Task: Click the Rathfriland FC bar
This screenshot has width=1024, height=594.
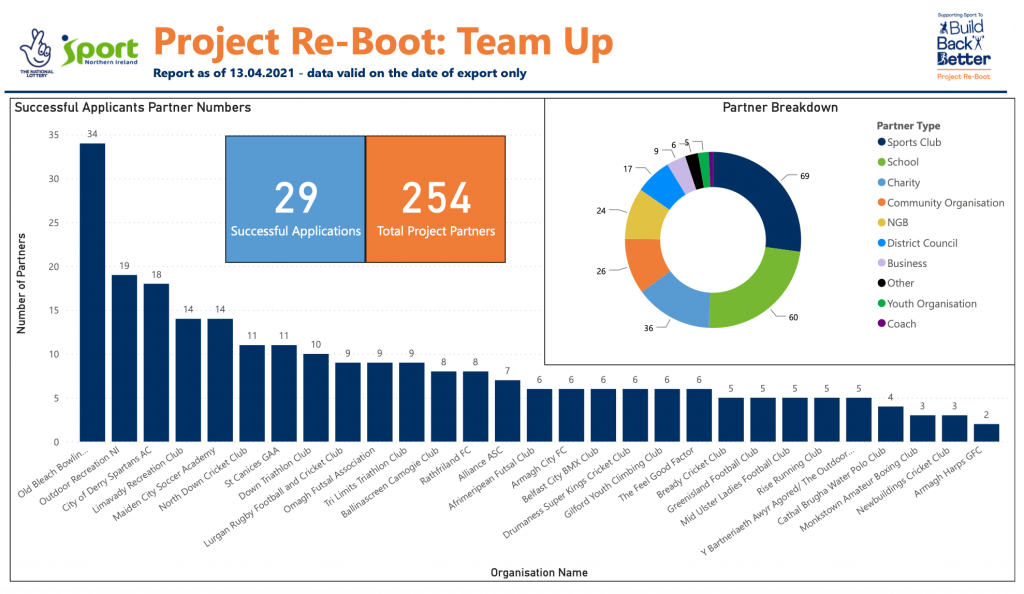Action: coord(475,407)
